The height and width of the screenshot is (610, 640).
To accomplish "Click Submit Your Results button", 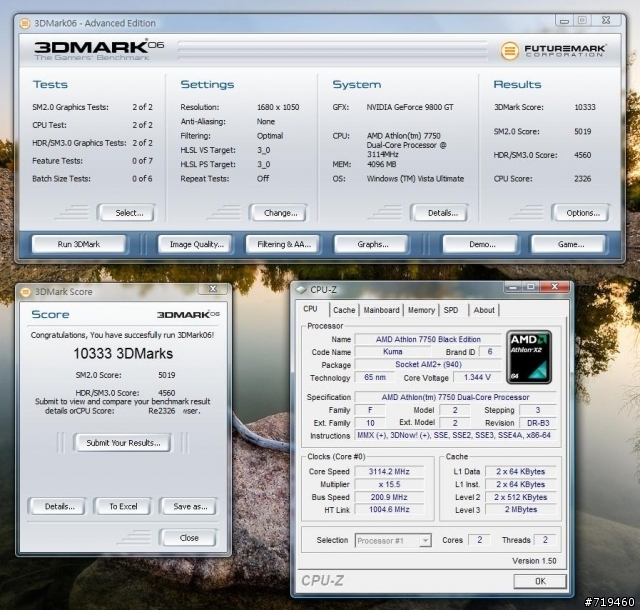I will 122,443.
